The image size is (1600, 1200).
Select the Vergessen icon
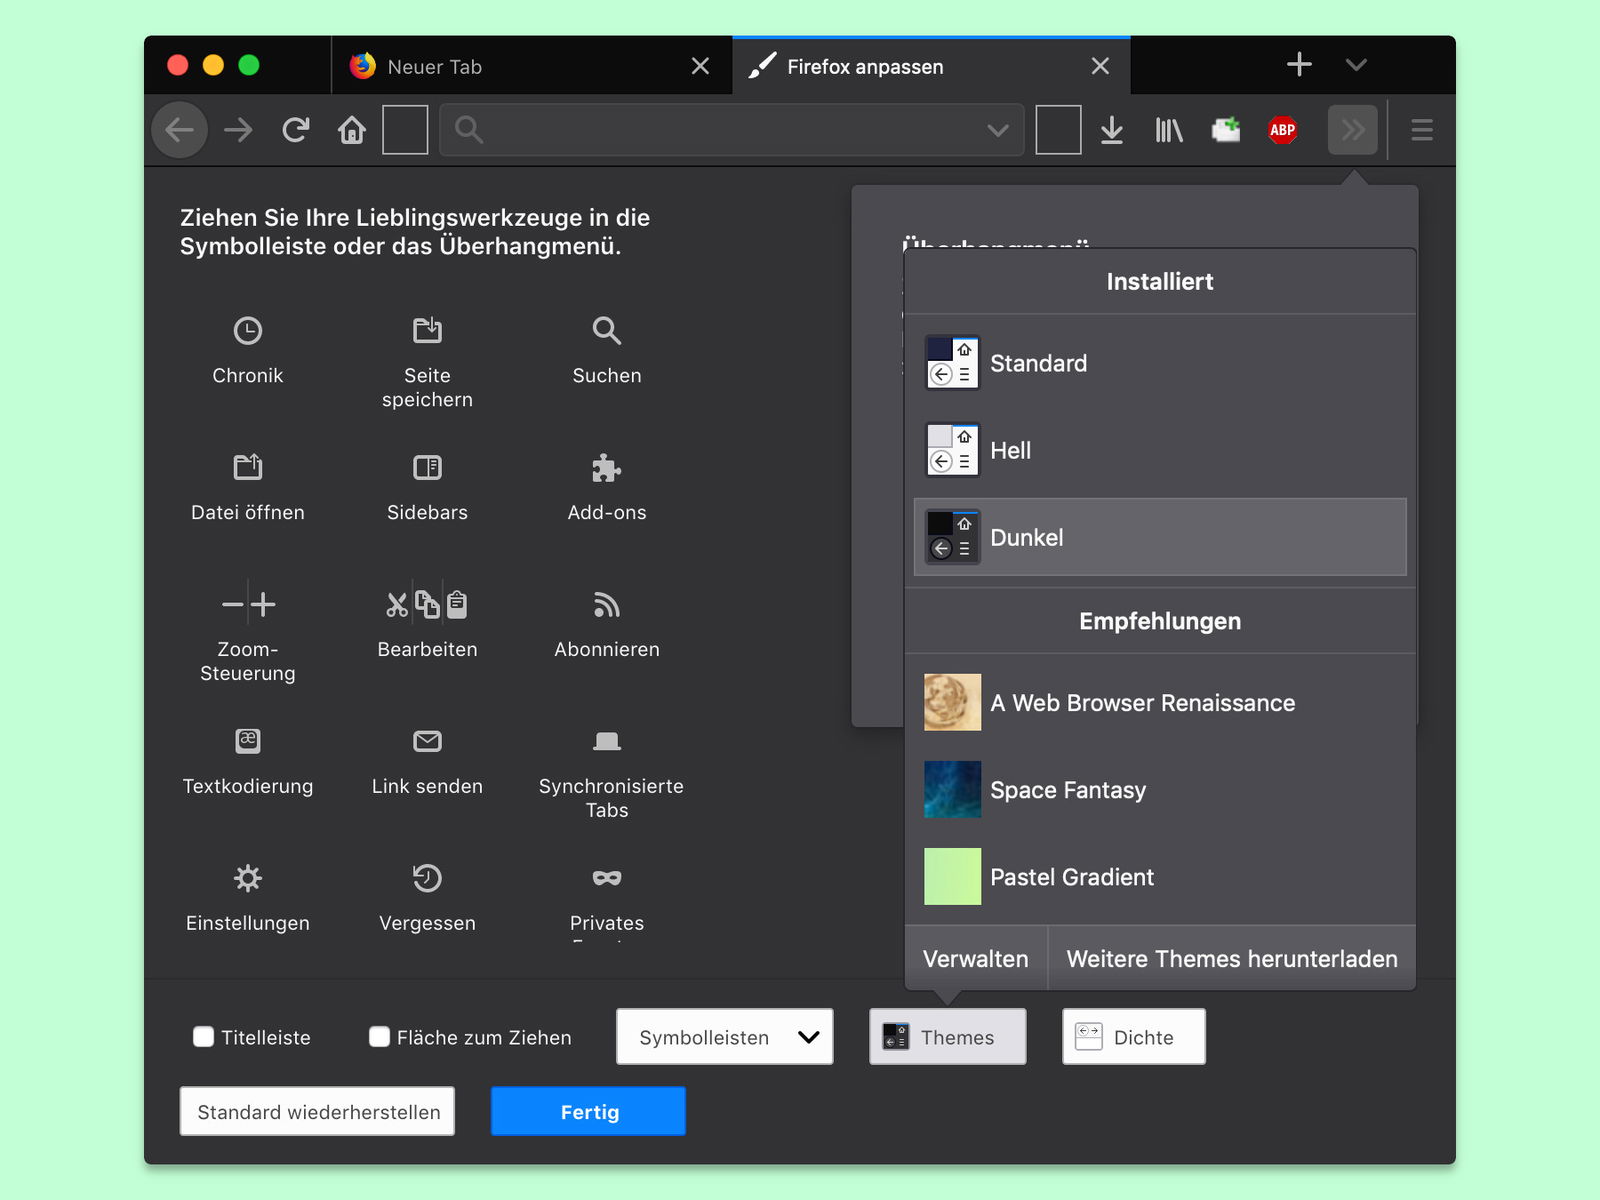click(x=427, y=878)
